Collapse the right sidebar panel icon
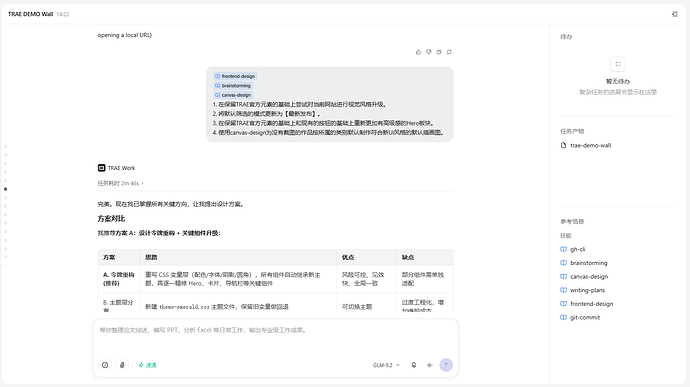 (675, 14)
